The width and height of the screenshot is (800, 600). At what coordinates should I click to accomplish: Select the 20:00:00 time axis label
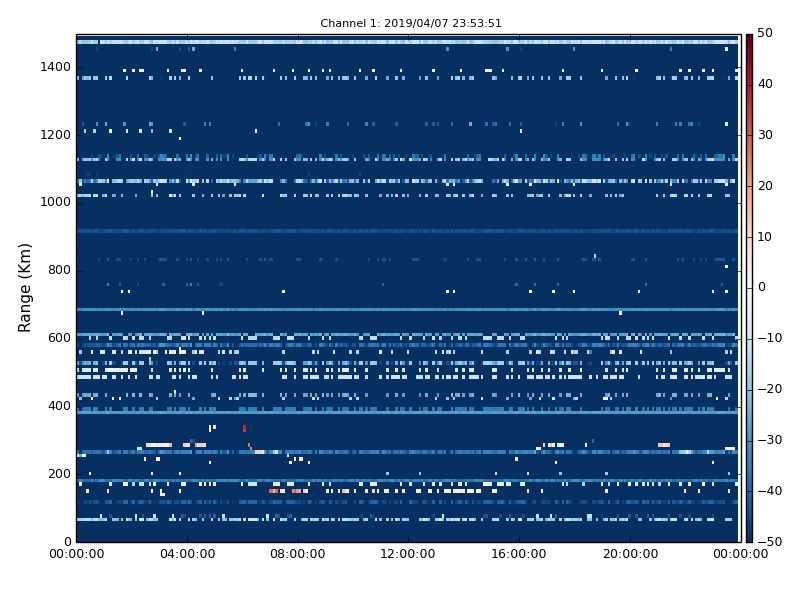(x=630, y=554)
